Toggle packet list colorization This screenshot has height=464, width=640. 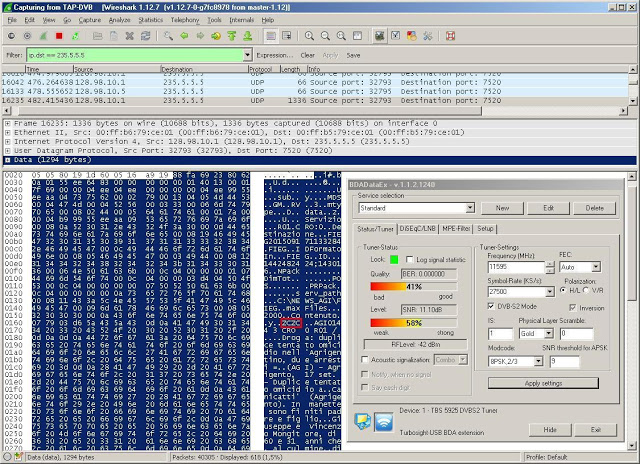pos(270,36)
